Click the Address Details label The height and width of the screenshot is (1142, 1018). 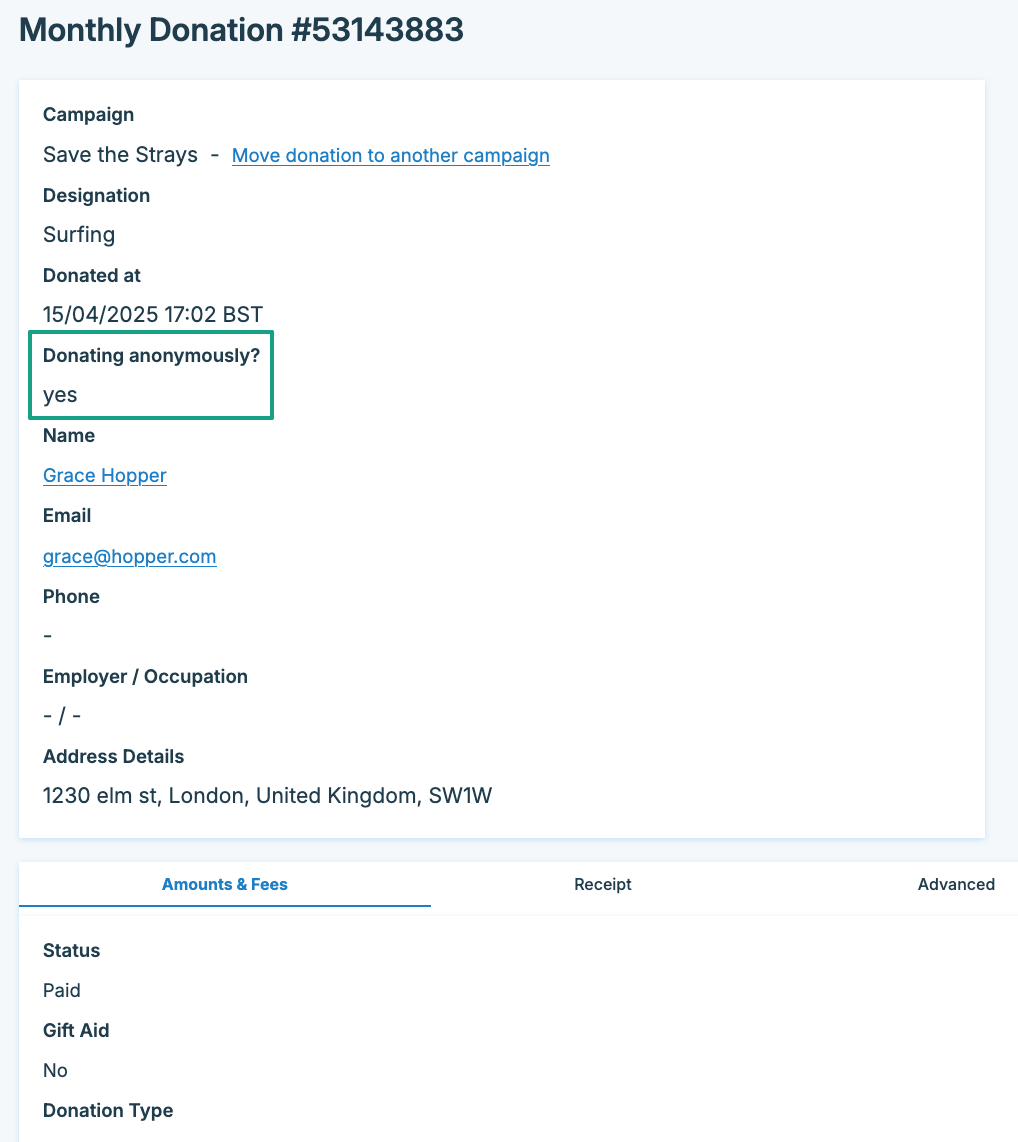coord(113,756)
